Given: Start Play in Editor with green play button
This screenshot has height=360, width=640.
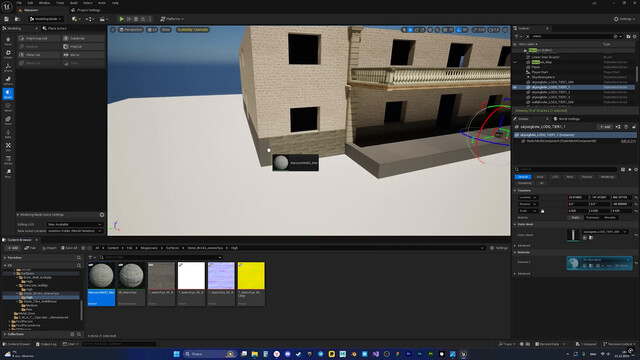Looking at the screenshot, I should pyautogui.click(x=121, y=19).
